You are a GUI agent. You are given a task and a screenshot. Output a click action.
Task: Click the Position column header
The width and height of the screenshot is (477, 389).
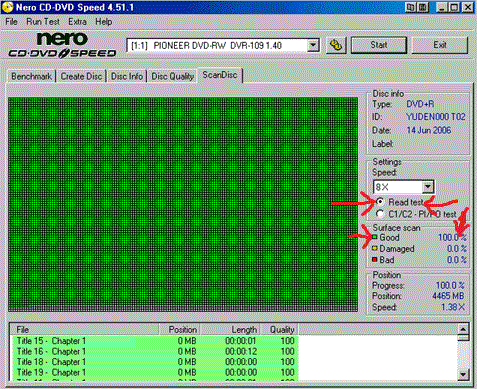[x=180, y=329]
